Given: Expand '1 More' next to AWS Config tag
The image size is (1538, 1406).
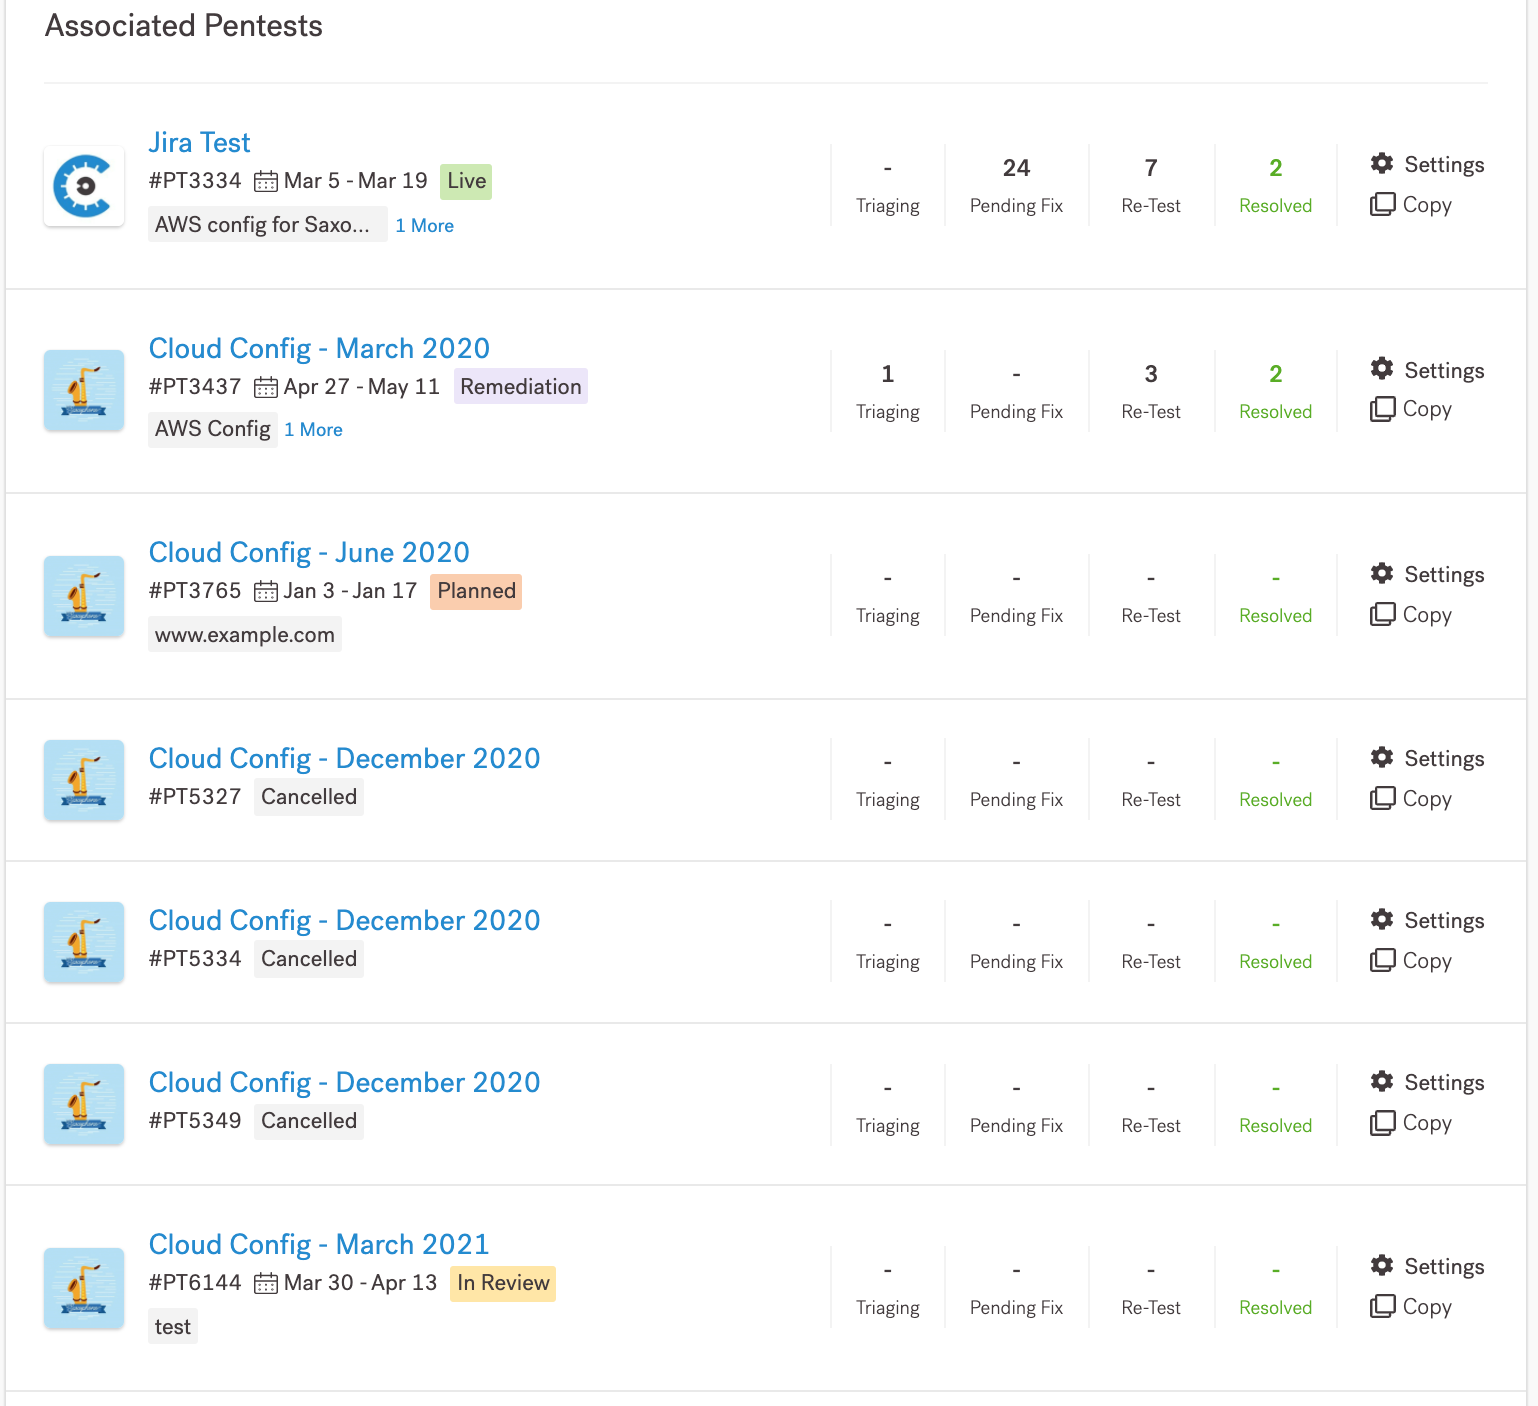Looking at the screenshot, I should (x=313, y=430).
